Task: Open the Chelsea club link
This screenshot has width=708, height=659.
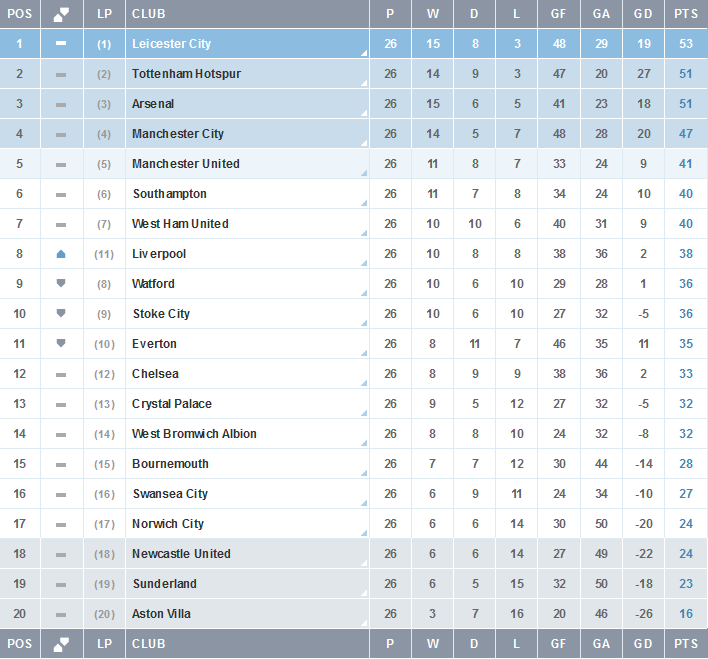Action: [155, 374]
